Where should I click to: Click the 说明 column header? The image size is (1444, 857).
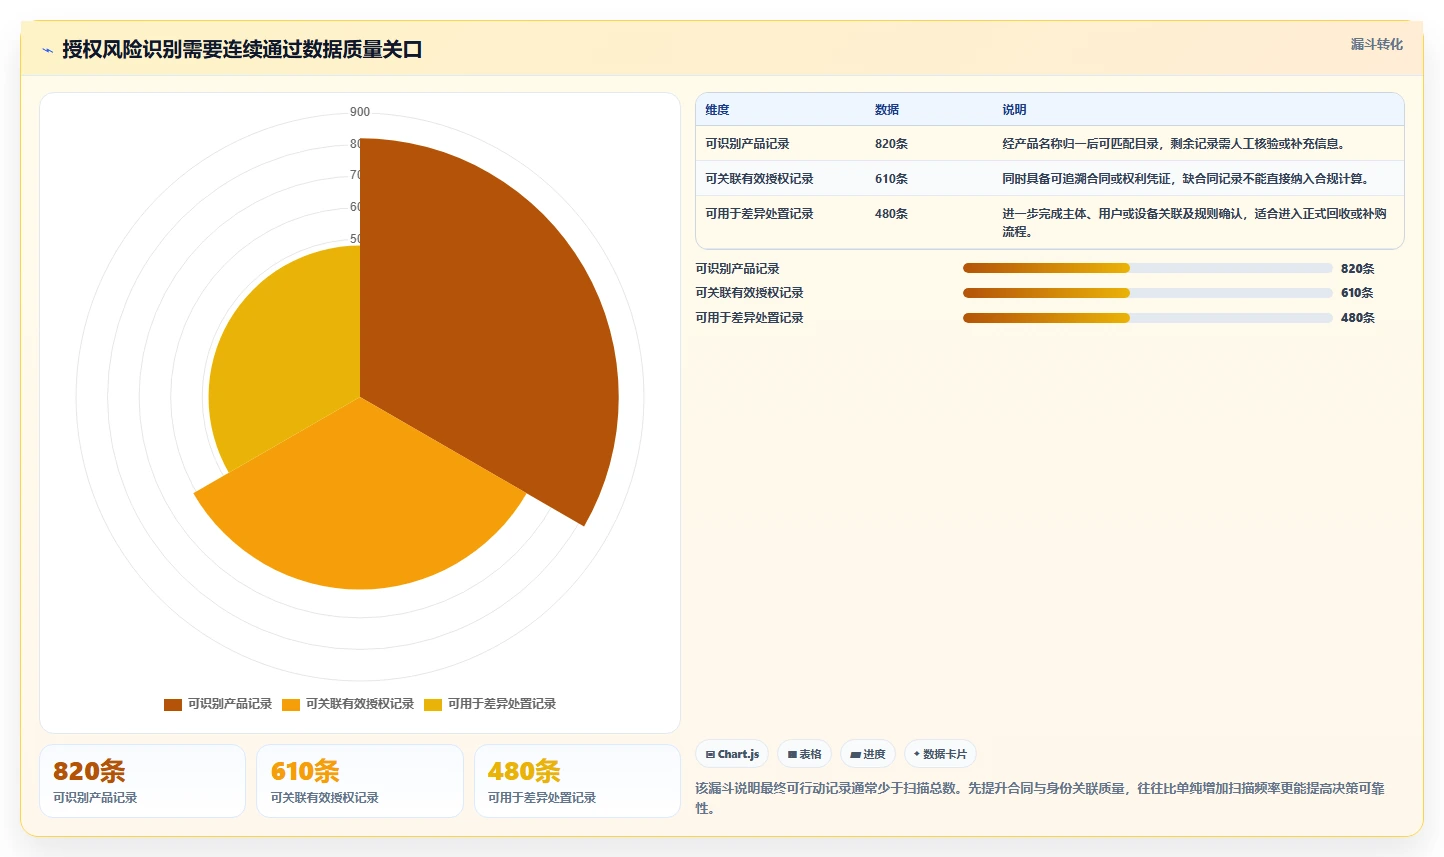(x=1014, y=110)
